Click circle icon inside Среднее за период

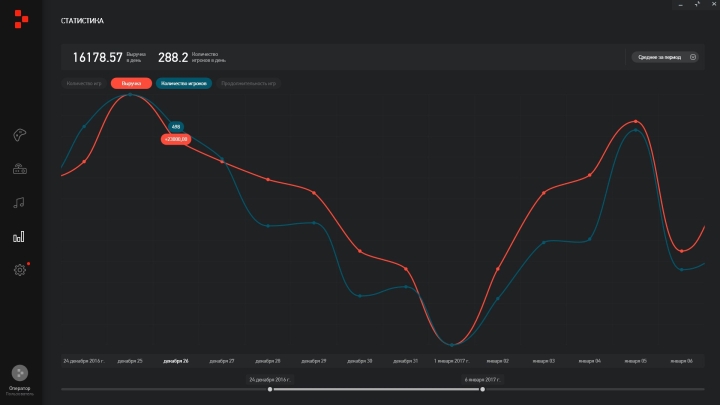(x=693, y=57)
